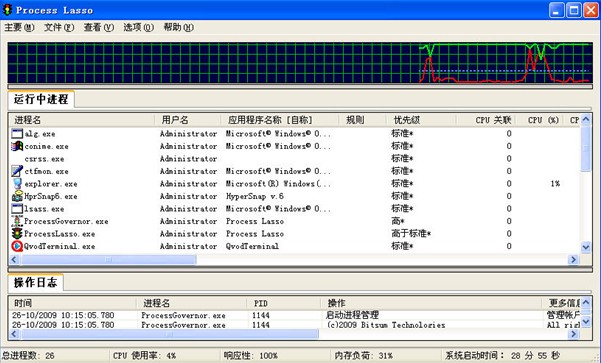Switch to the 操作日志 tab
Image resolution: width=601 pixels, height=363 pixels.
click(35, 283)
